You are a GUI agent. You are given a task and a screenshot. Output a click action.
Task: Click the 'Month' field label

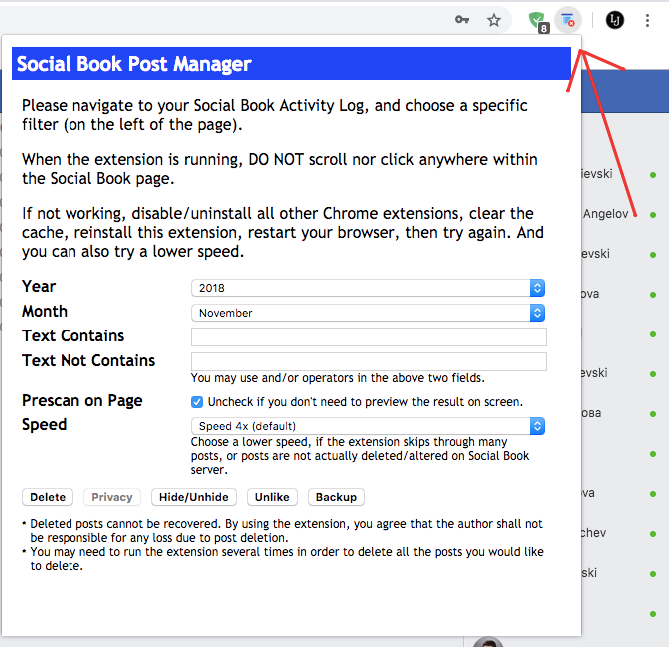point(45,312)
